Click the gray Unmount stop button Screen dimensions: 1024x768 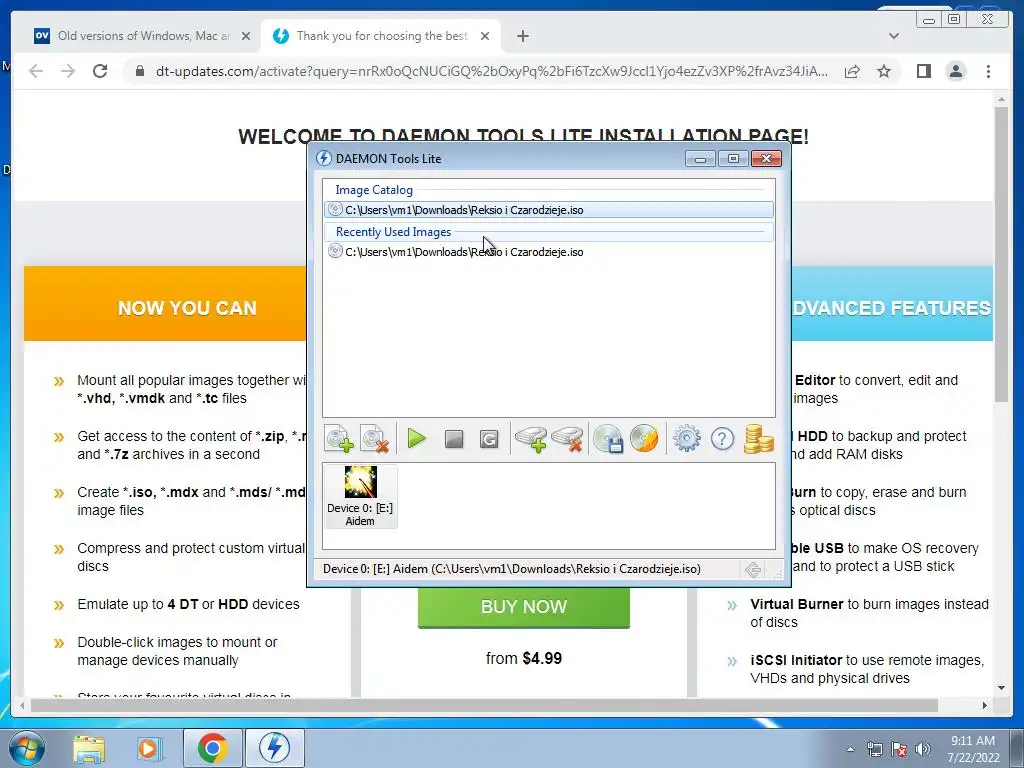453,439
